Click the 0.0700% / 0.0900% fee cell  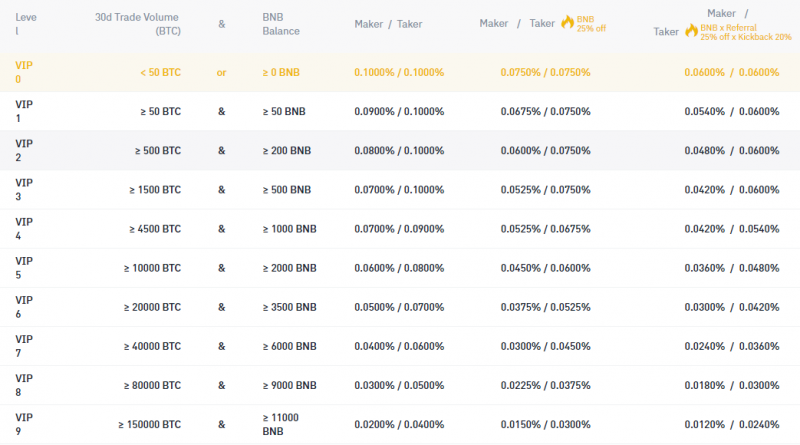point(399,229)
